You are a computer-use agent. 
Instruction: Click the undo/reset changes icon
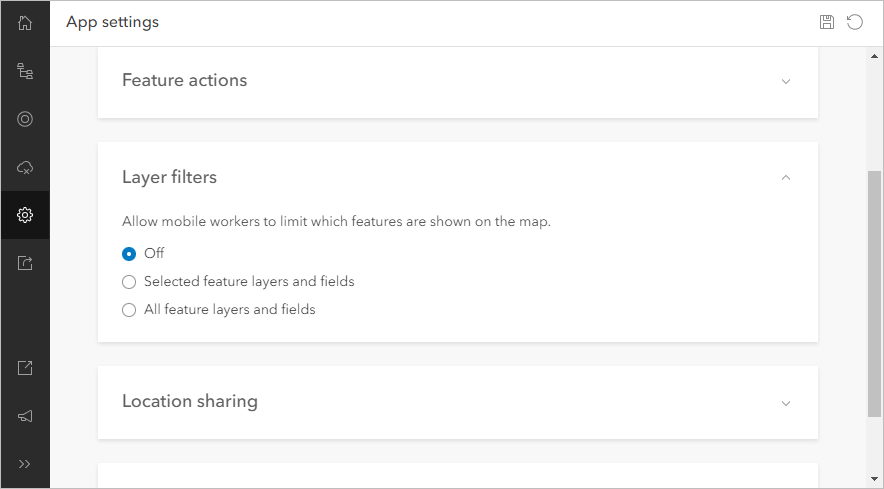pos(855,22)
